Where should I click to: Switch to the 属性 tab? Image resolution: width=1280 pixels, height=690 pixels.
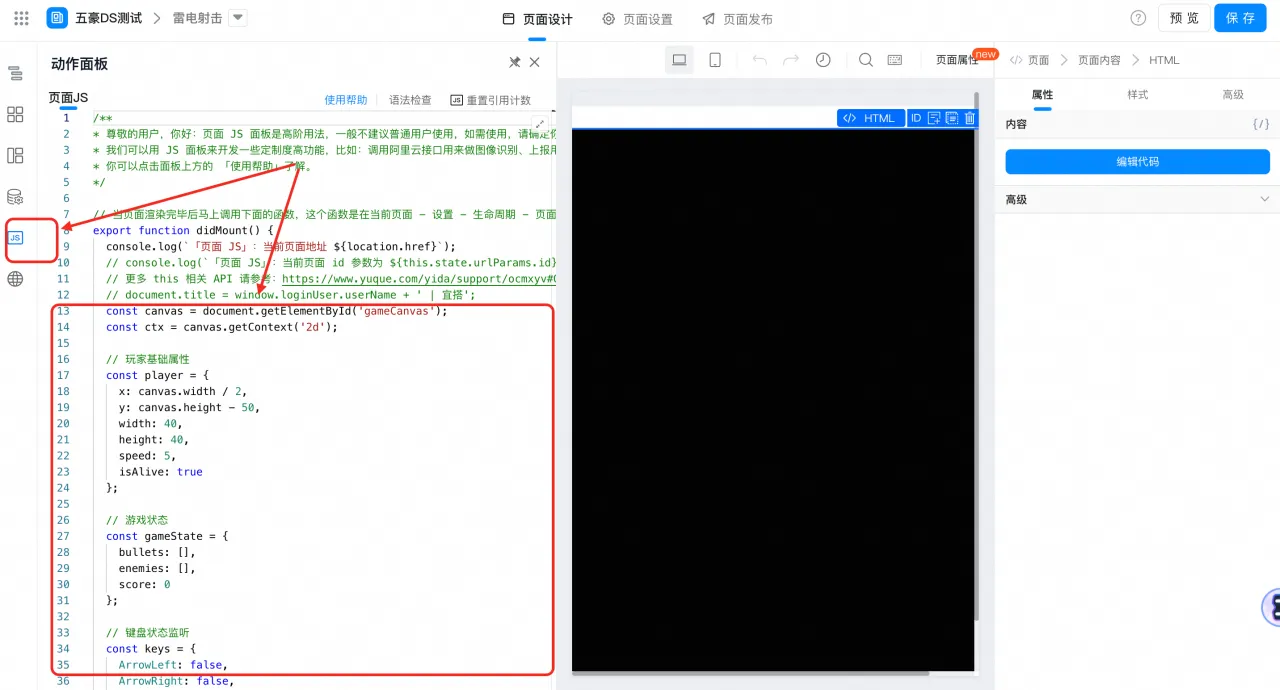1042,94
